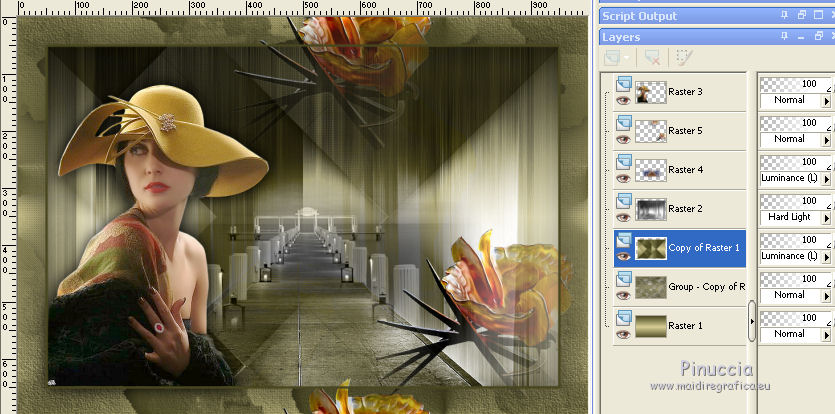Select the Raster 1 layer name
The height and width of the screenshot is (414, 835).
click(685, 326)
